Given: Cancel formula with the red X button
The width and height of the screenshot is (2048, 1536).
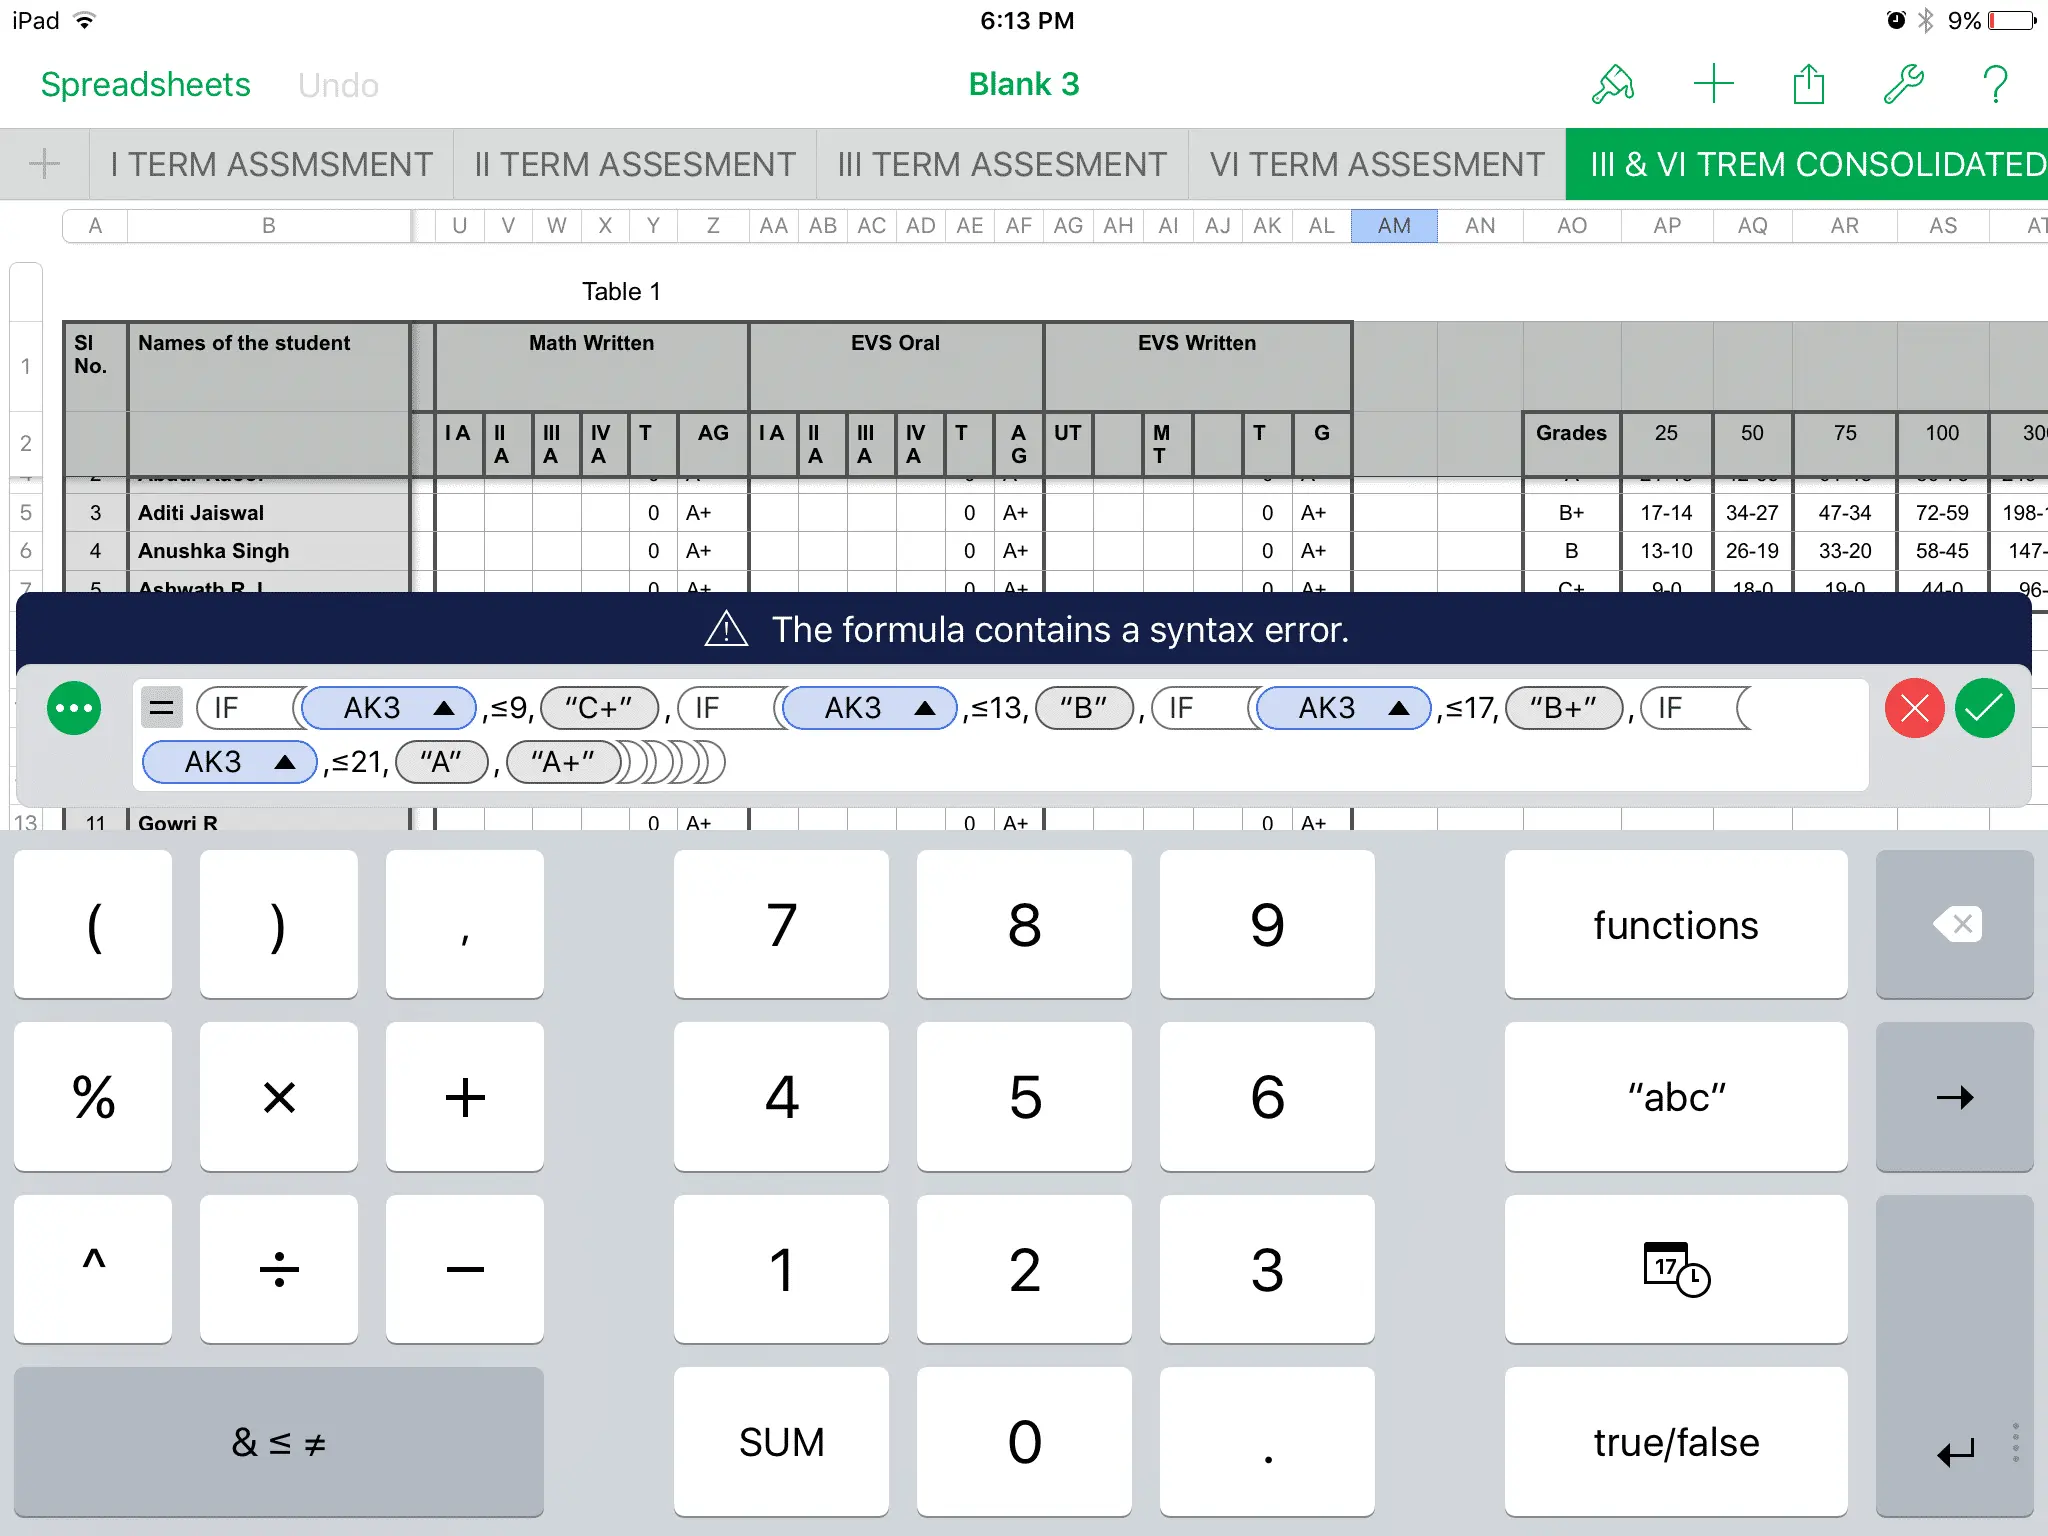Looking at the screenshot, I should pyautogui.click(x=1914, y=709).
